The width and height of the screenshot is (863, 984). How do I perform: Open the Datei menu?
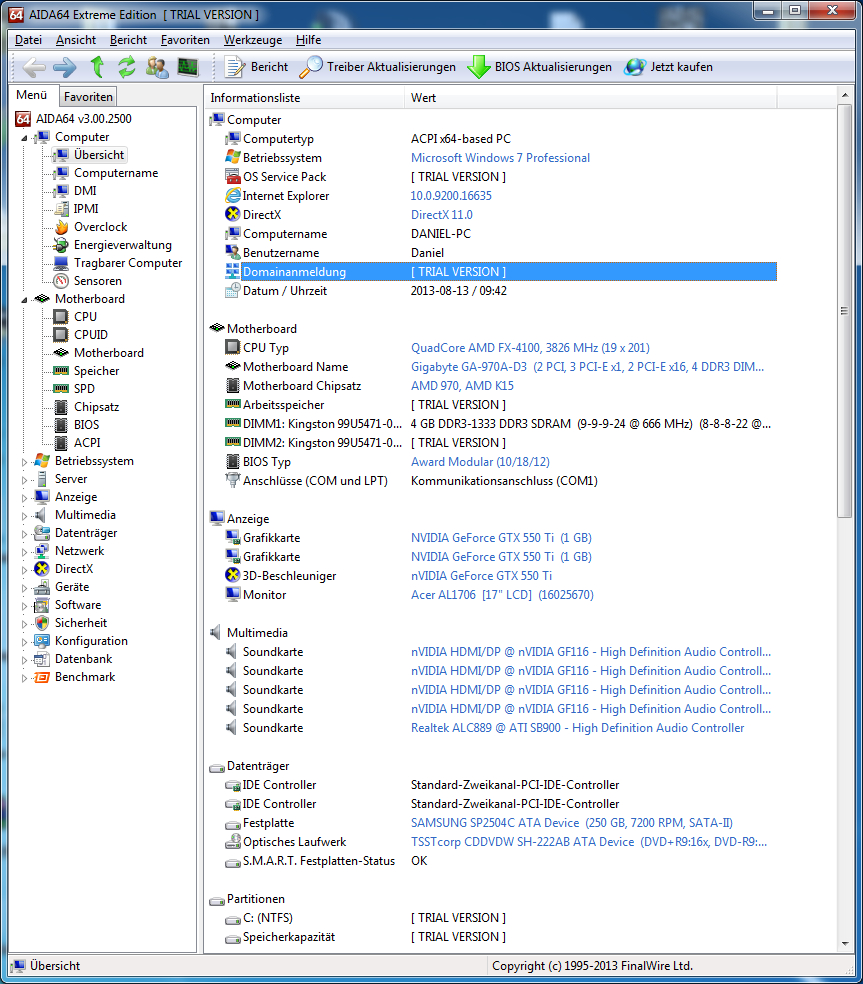point(28,40)
